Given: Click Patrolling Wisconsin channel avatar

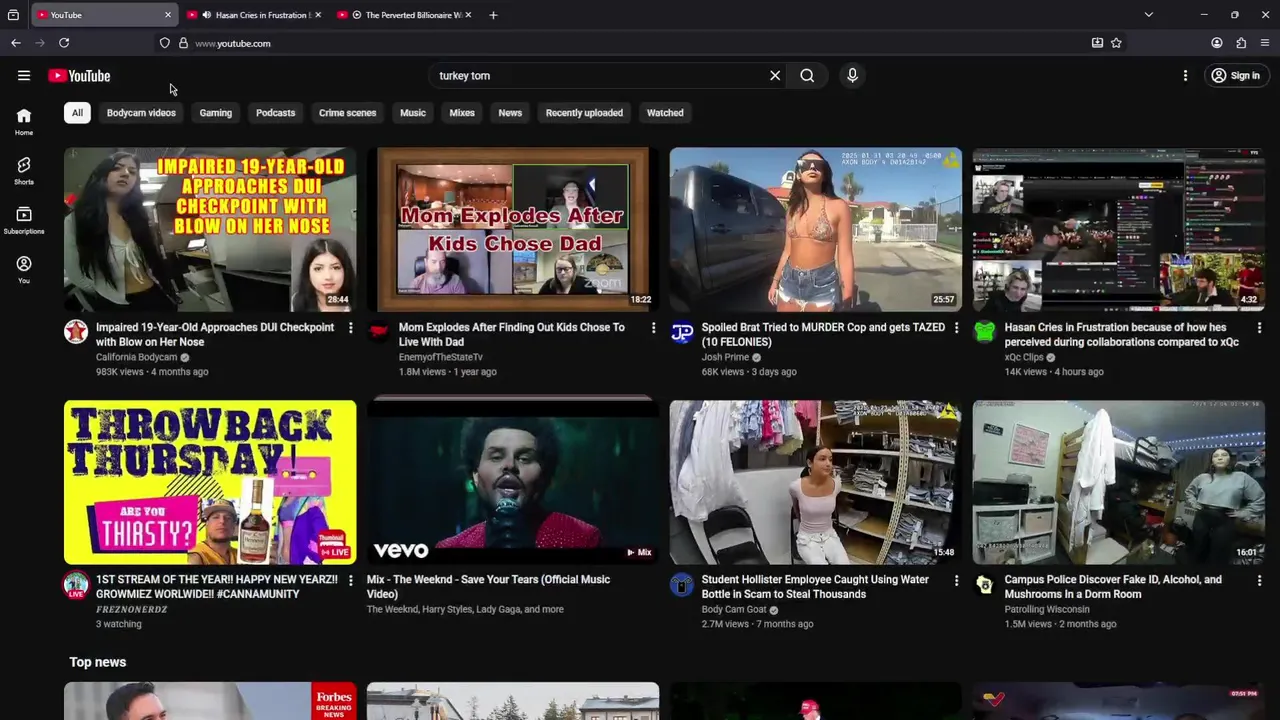Looking at the screenshot, I should [x=985, y=584].
